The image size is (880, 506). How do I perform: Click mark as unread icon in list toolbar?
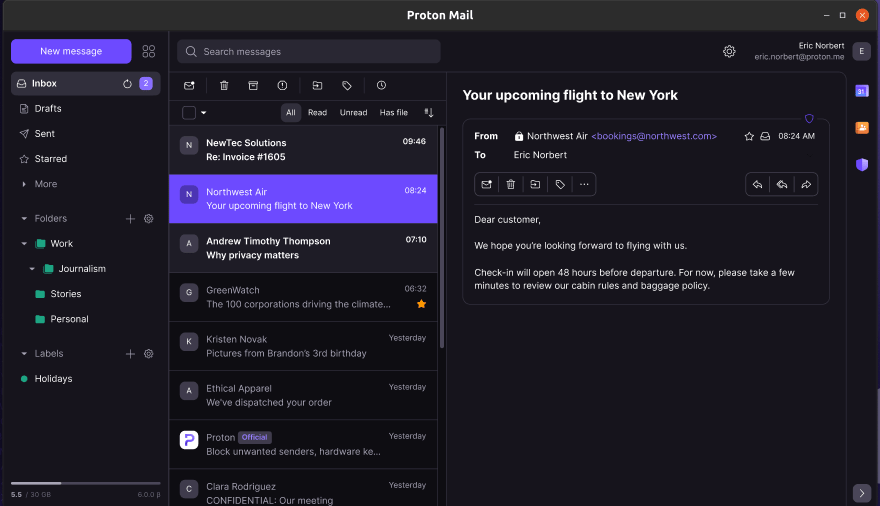(189, 85)
